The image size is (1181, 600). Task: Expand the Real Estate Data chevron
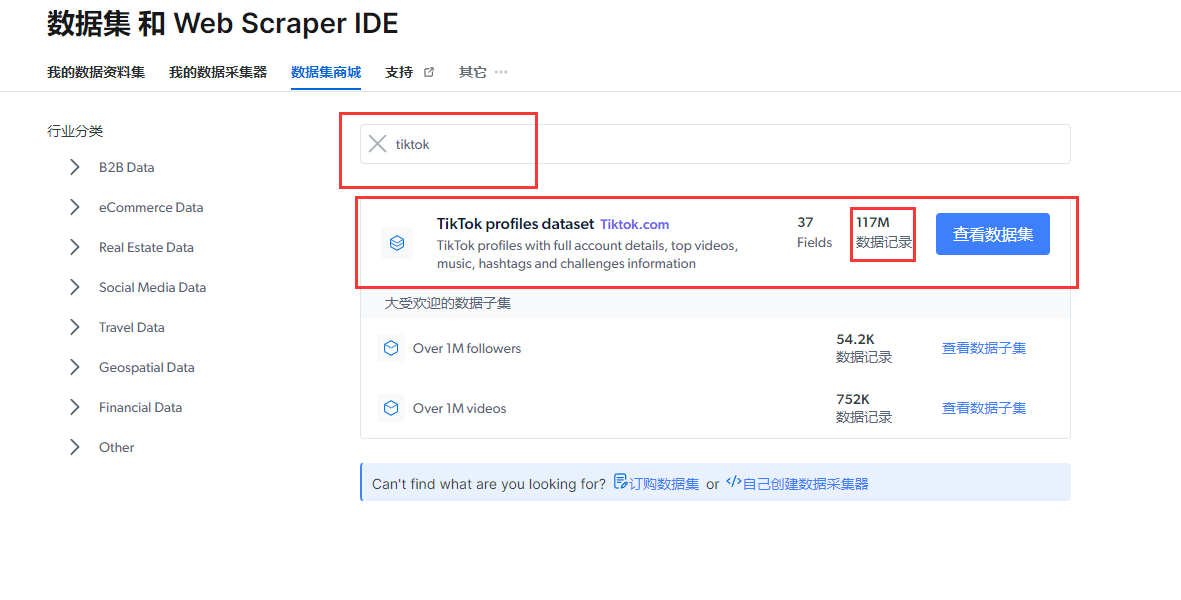(75, 247)
